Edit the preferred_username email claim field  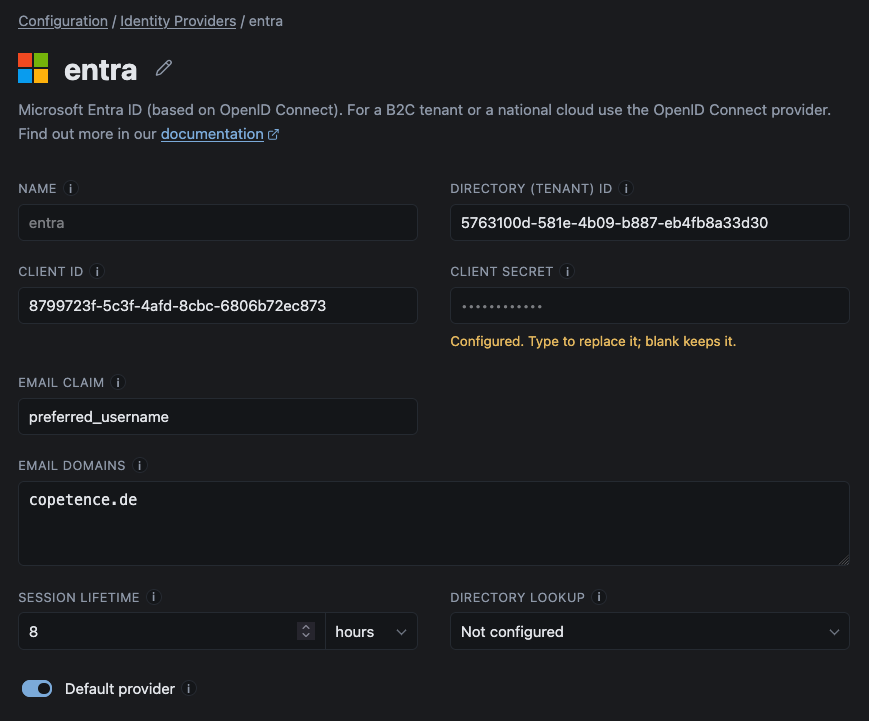[x=218, y=416]
